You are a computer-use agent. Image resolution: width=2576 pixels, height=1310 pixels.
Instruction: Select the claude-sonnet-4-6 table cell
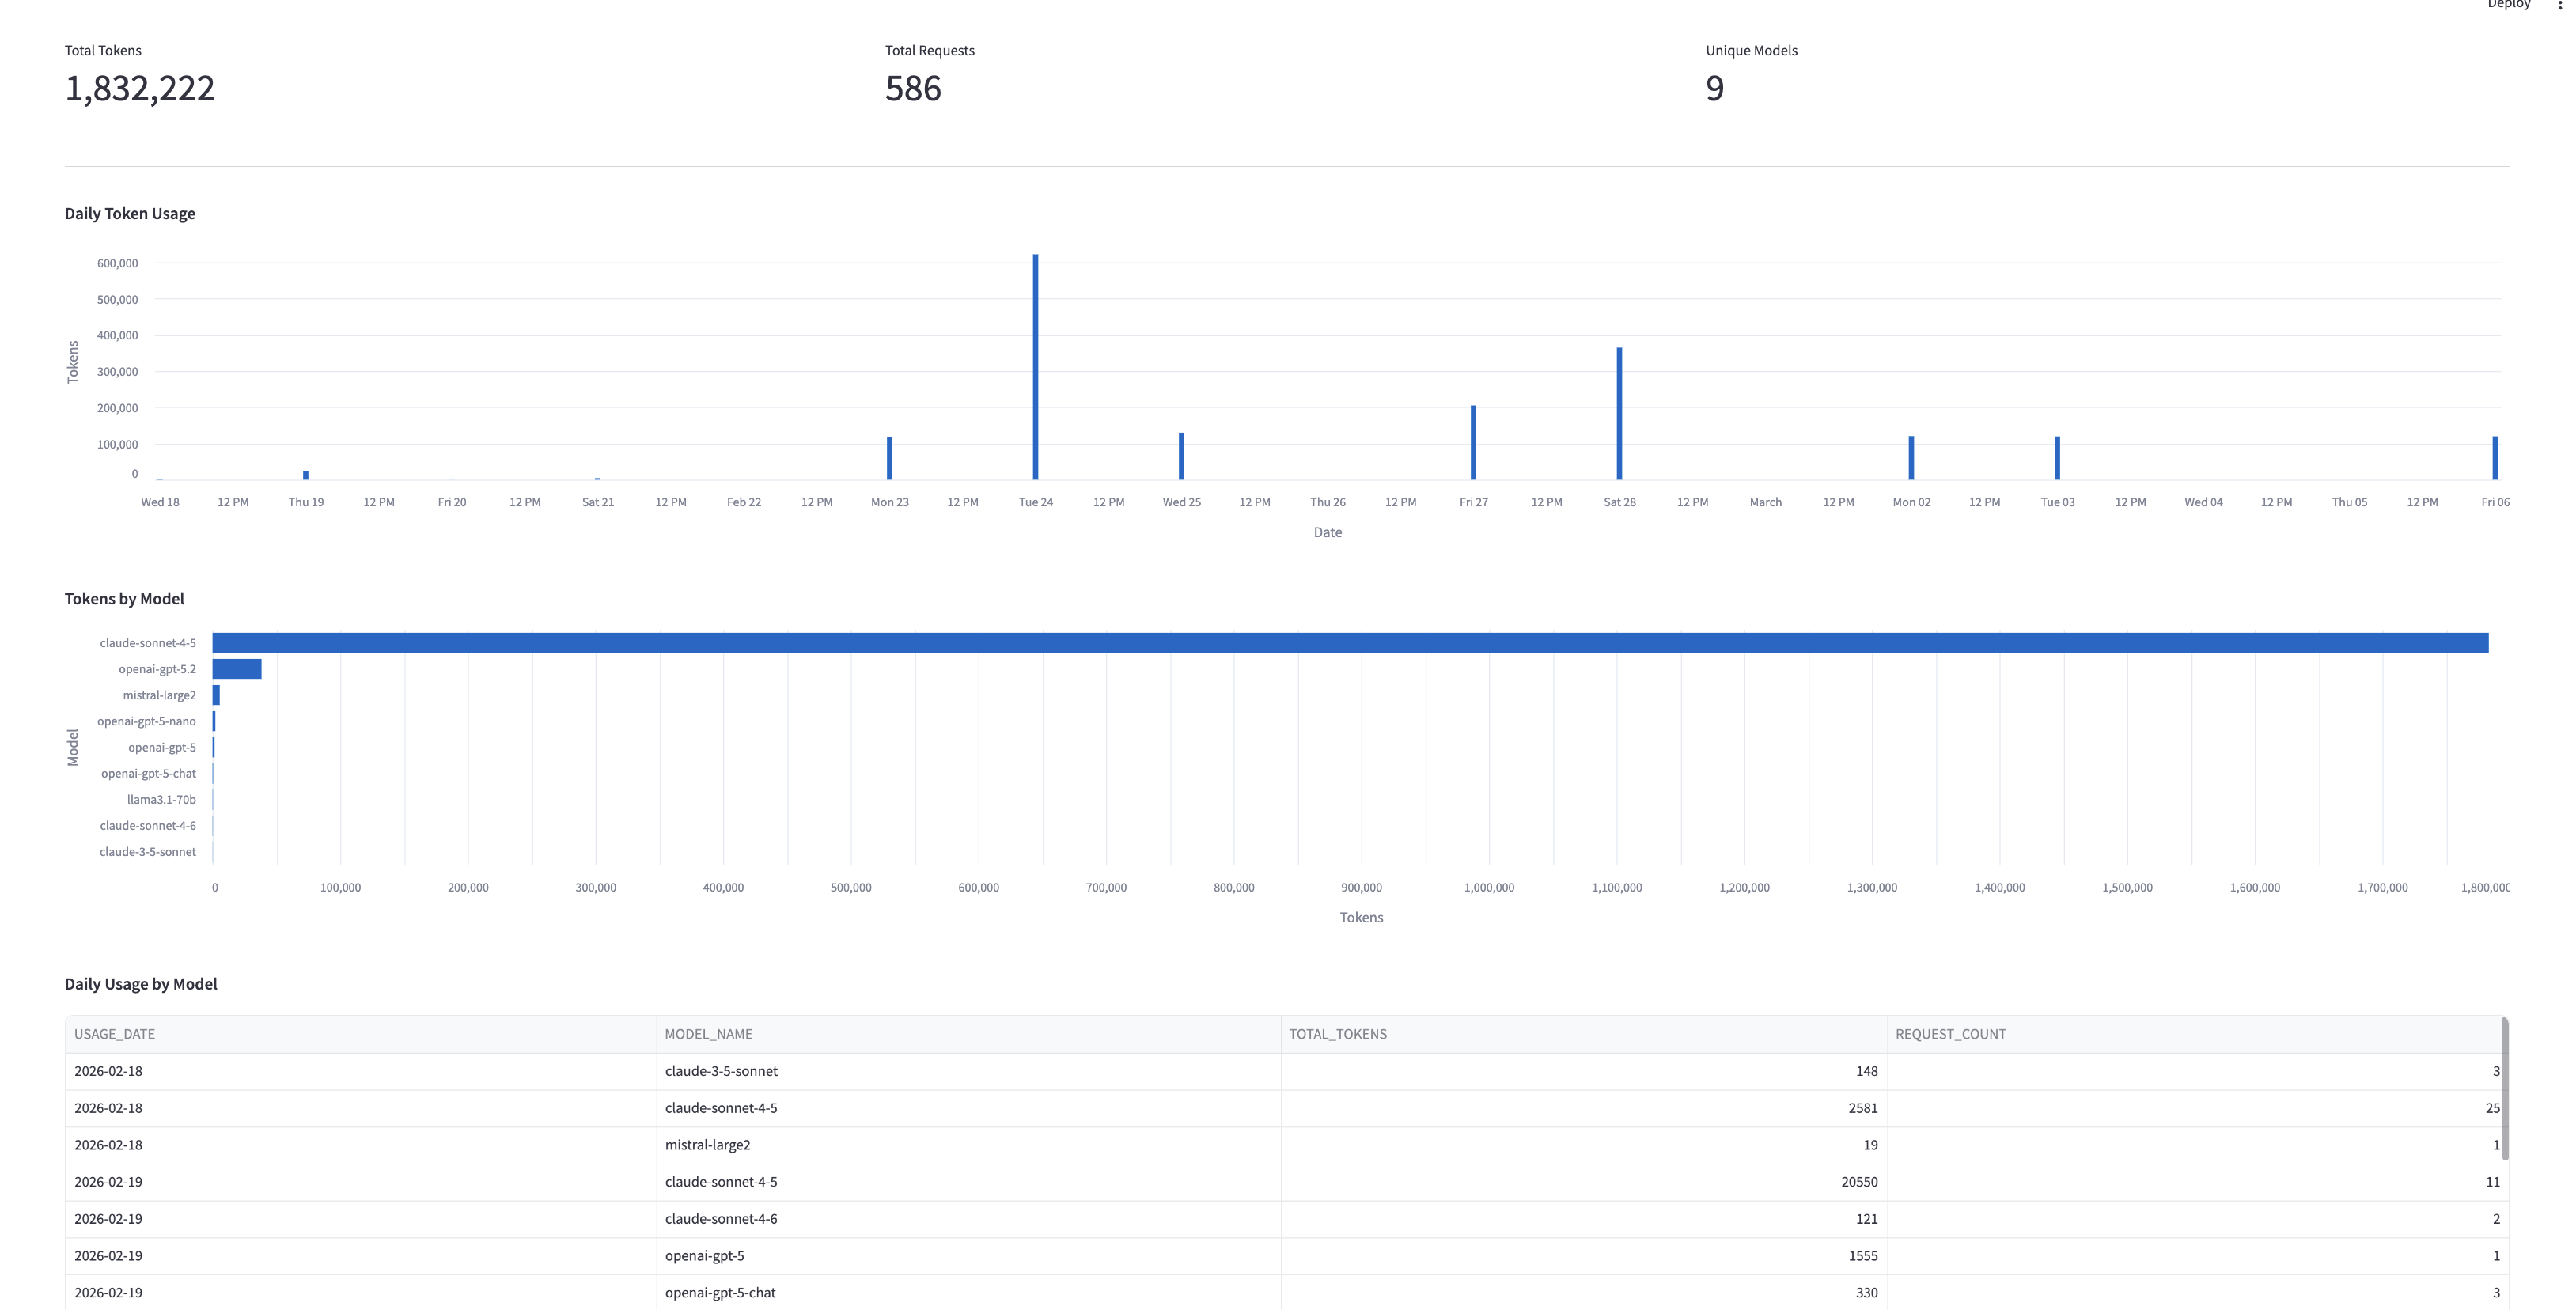coord(721,1219)
